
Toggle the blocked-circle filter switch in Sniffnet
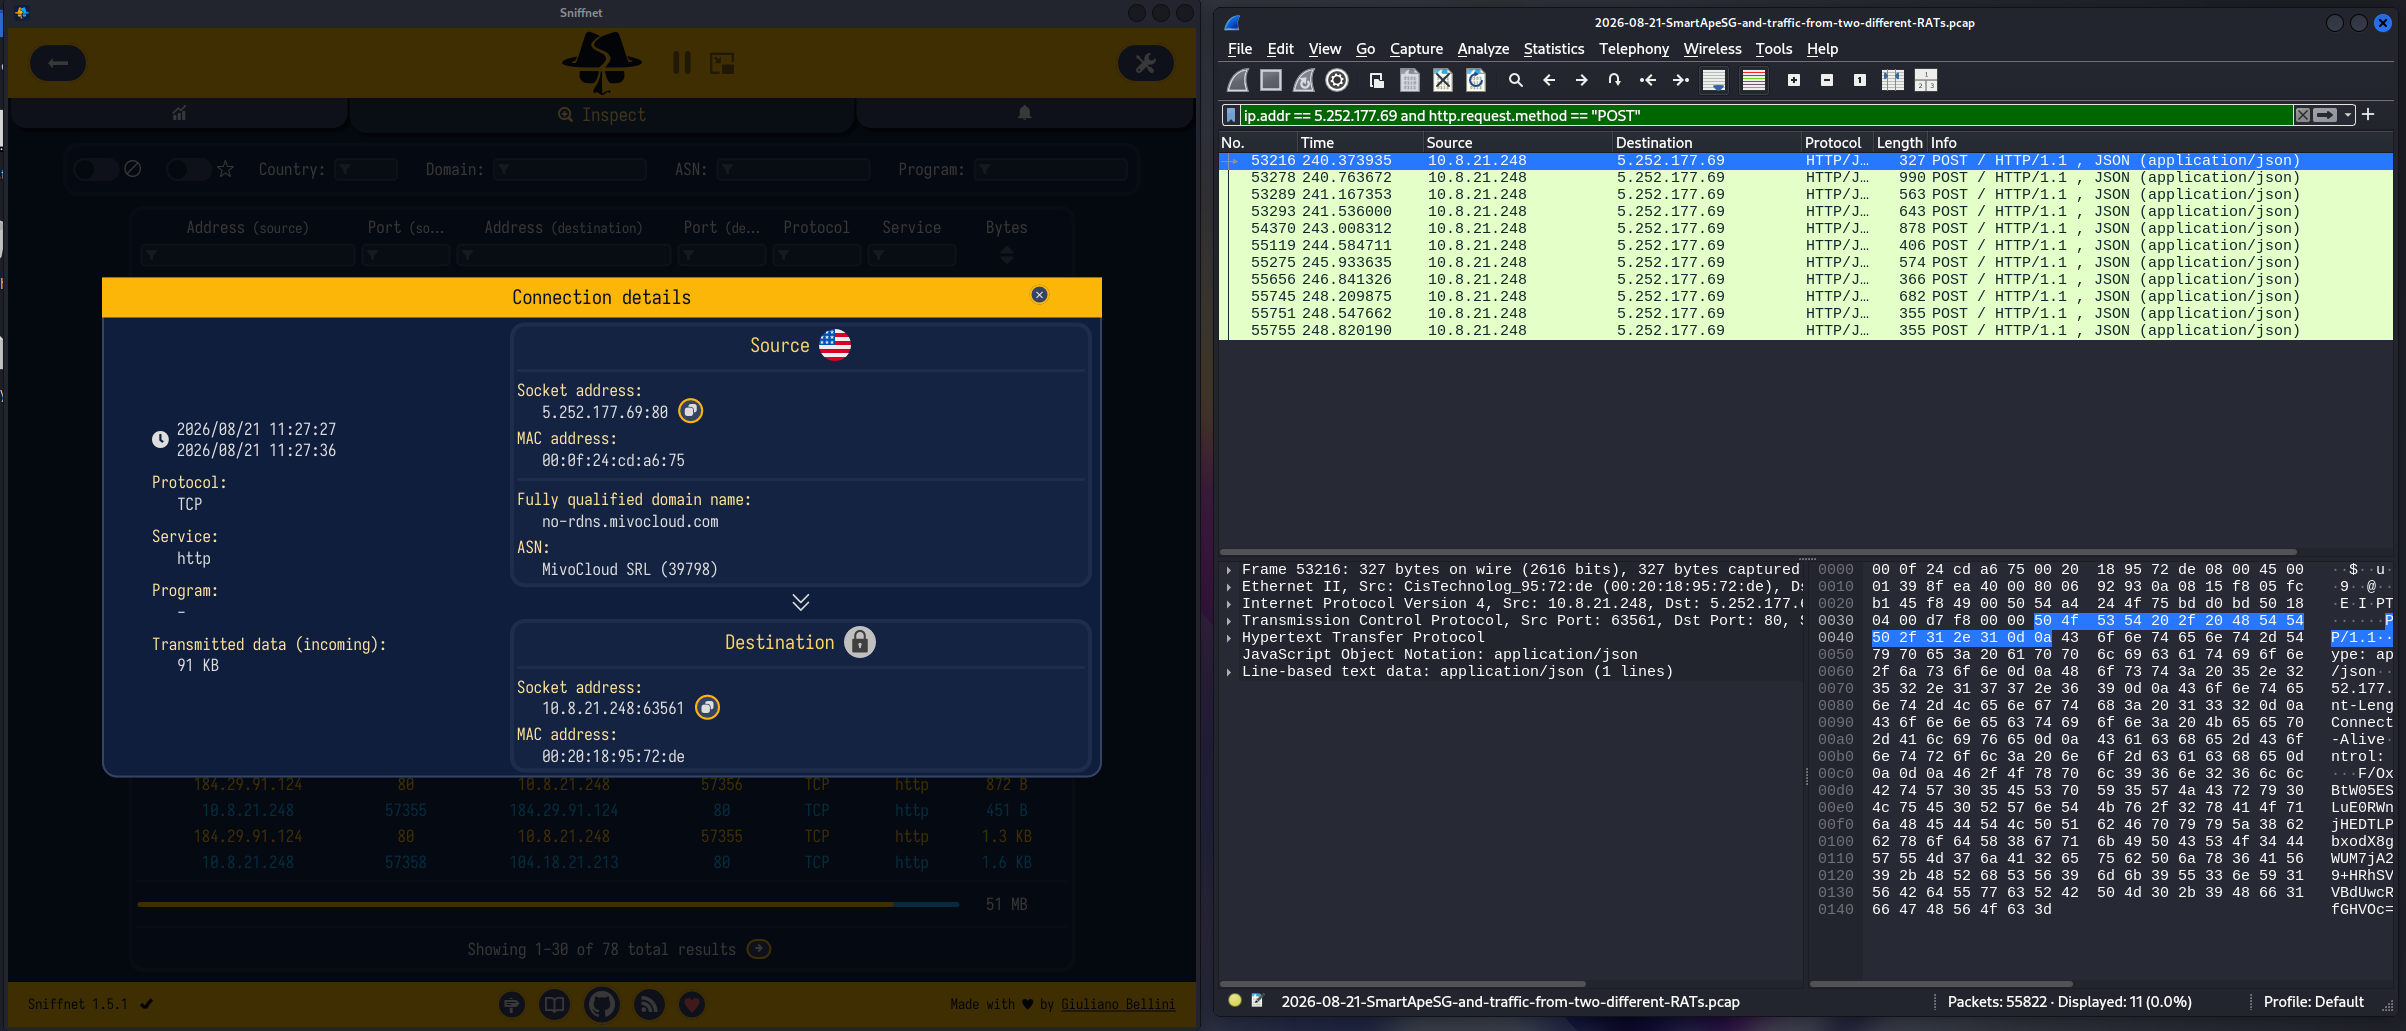click(97, 169)
